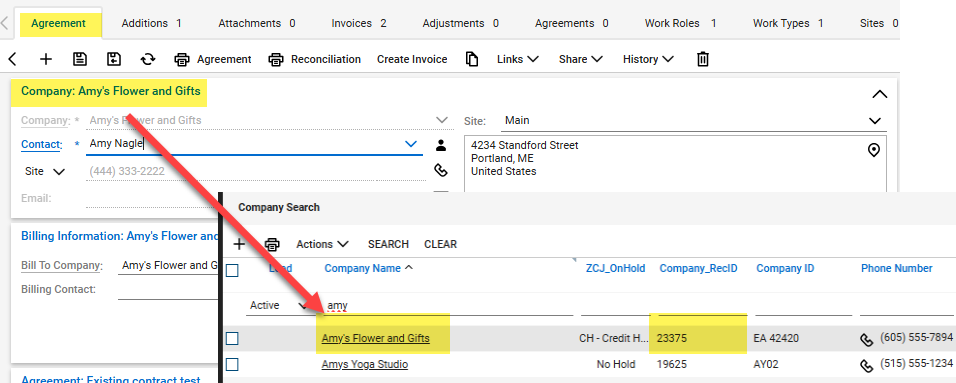Change phone type Site dropdown
This screenshot has height=383, width=956.
(45, 171)
